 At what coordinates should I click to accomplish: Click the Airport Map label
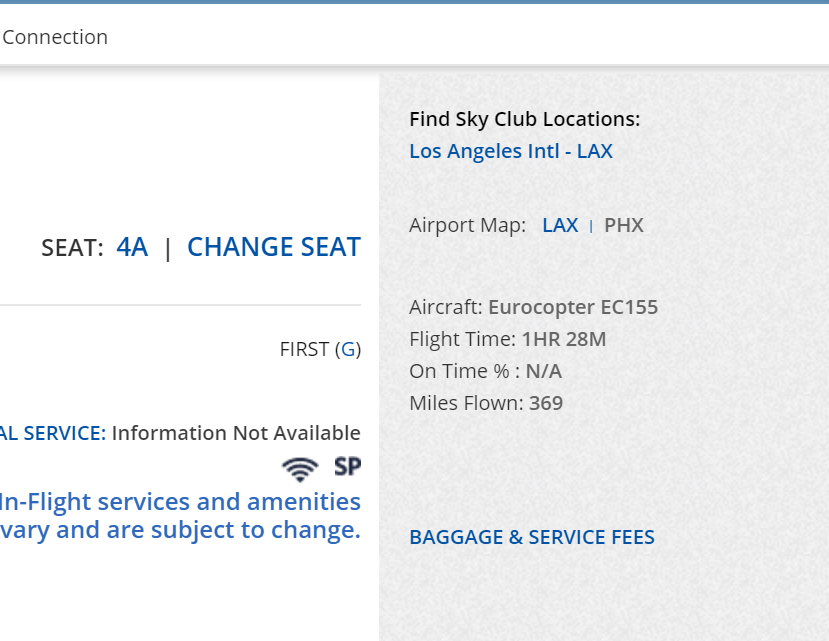point(467,225)
